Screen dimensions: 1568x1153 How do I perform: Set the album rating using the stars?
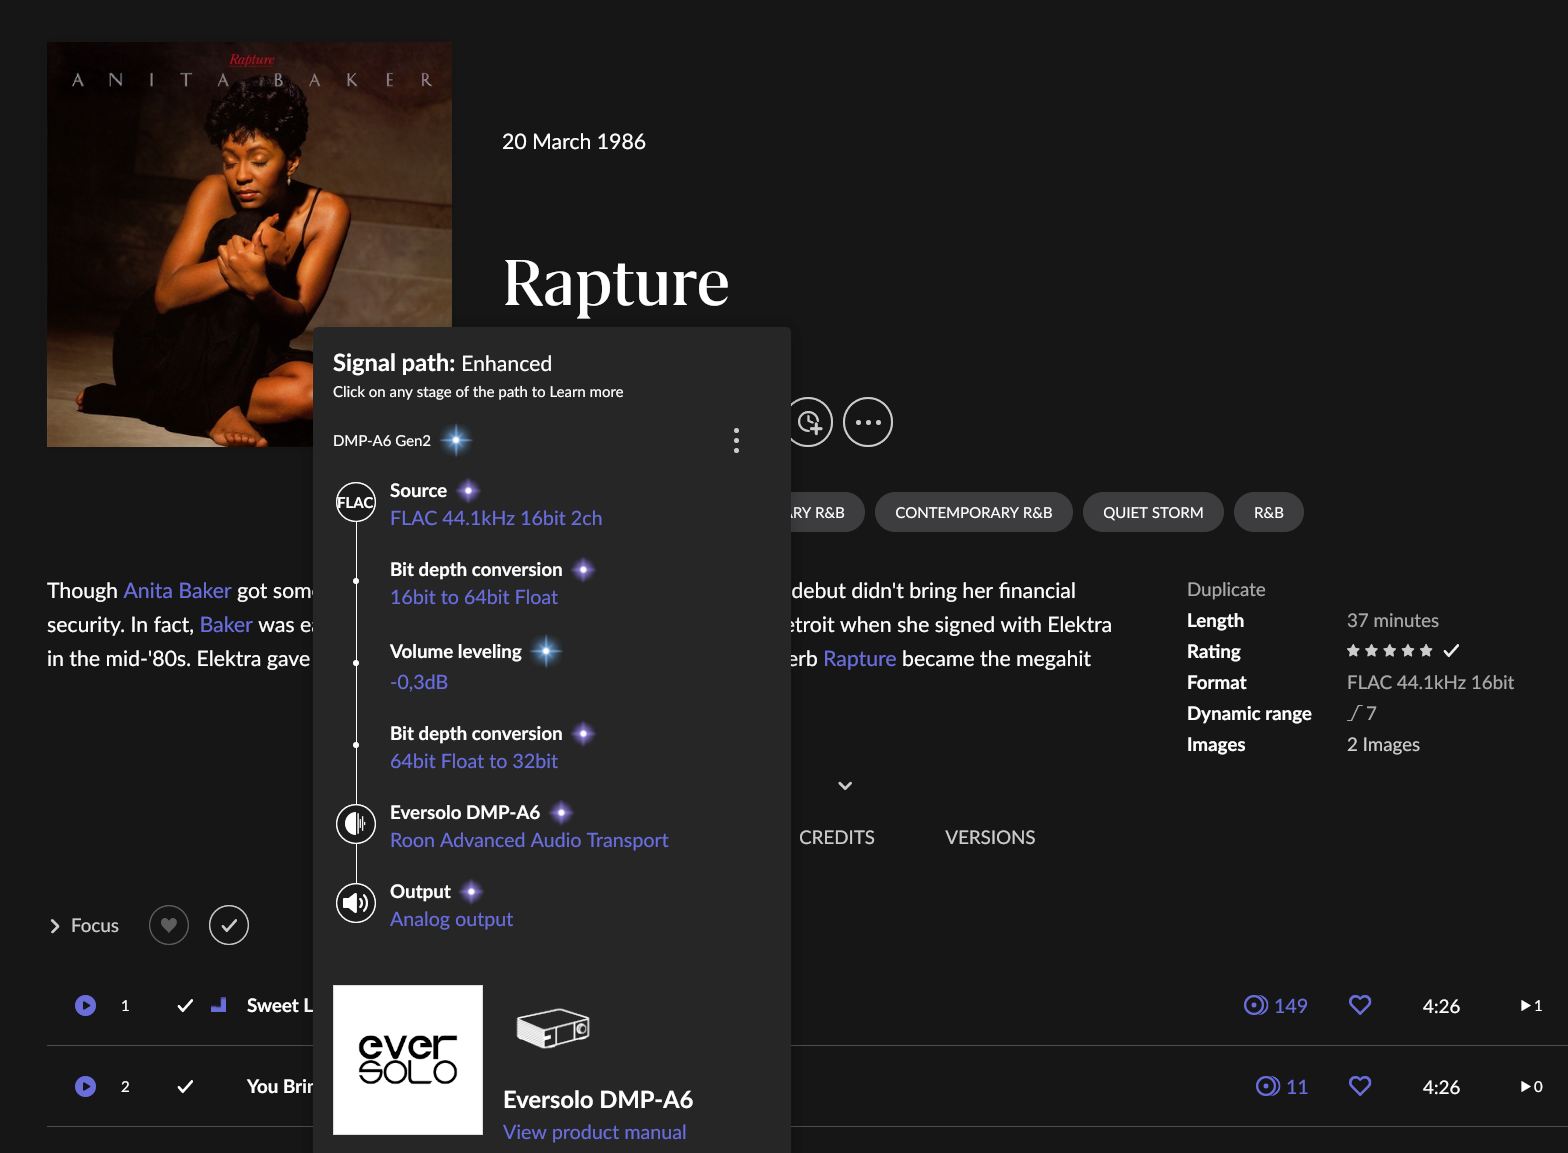pos(1389,651)
